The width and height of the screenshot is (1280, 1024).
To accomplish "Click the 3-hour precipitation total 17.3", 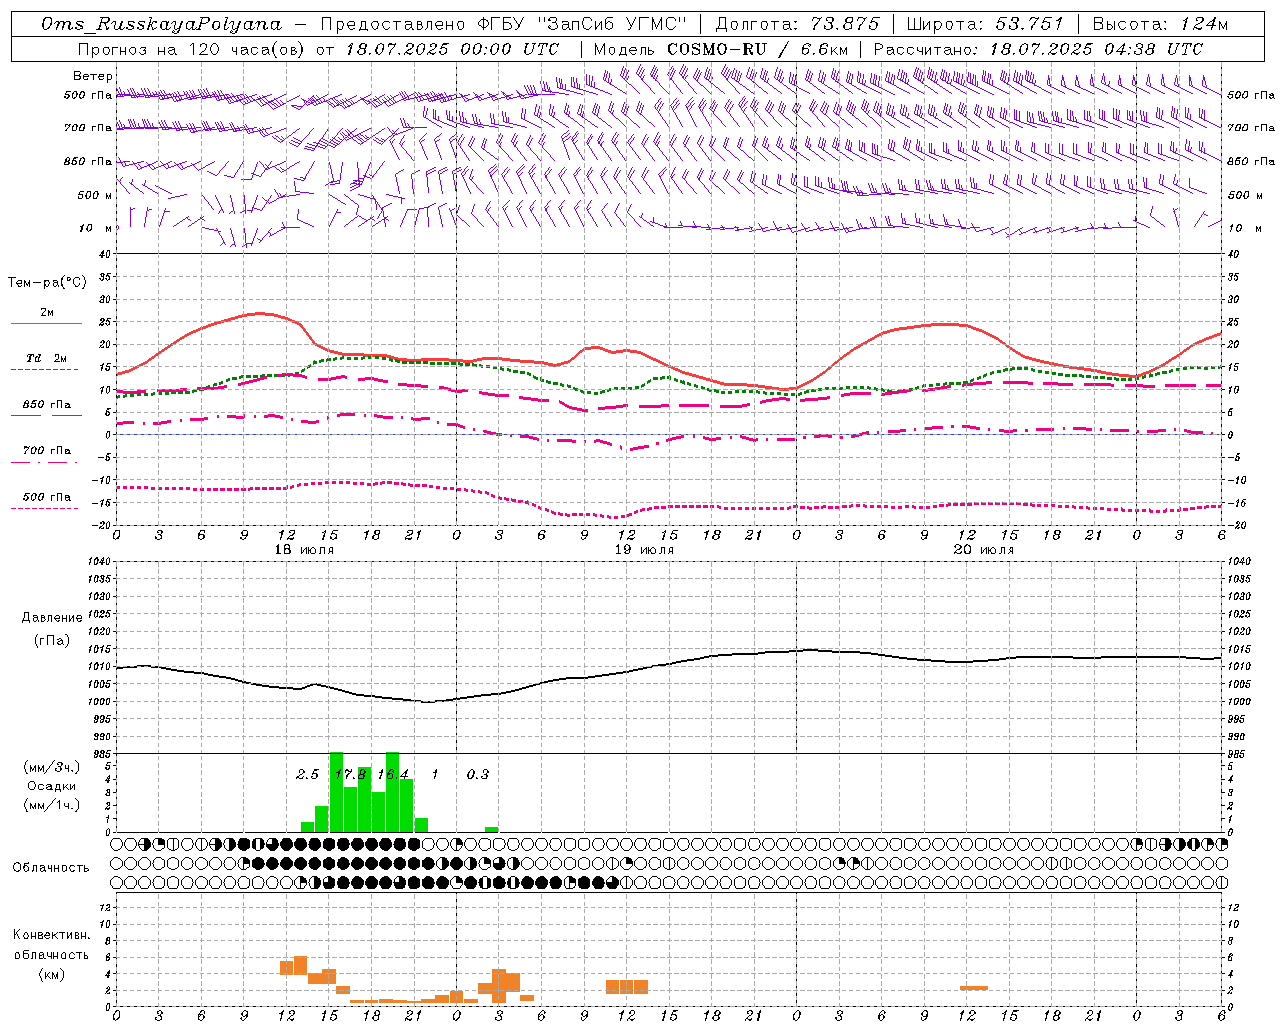I will point(350,774).
